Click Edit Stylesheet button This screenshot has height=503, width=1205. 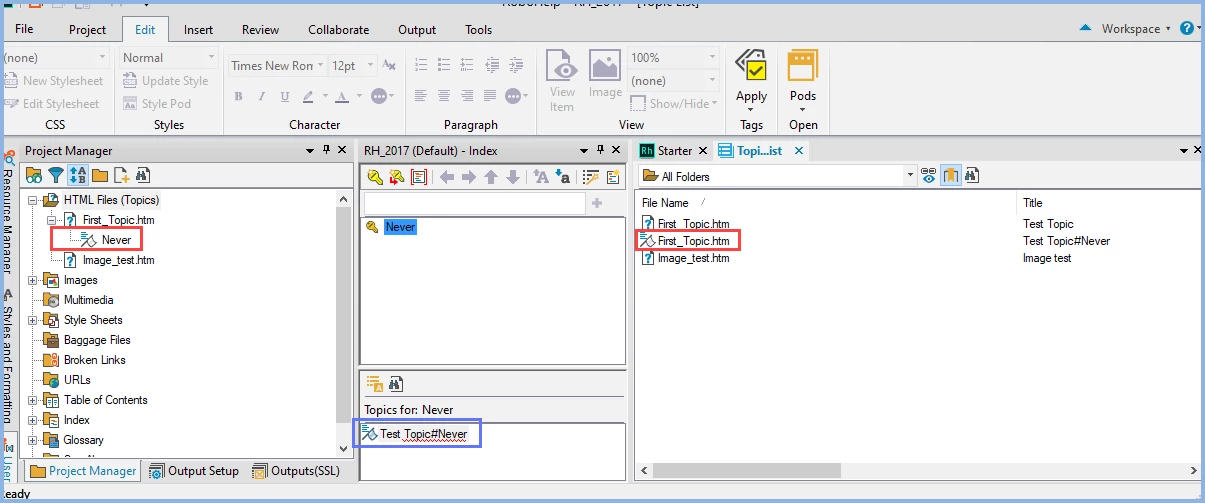coord(52,104)
